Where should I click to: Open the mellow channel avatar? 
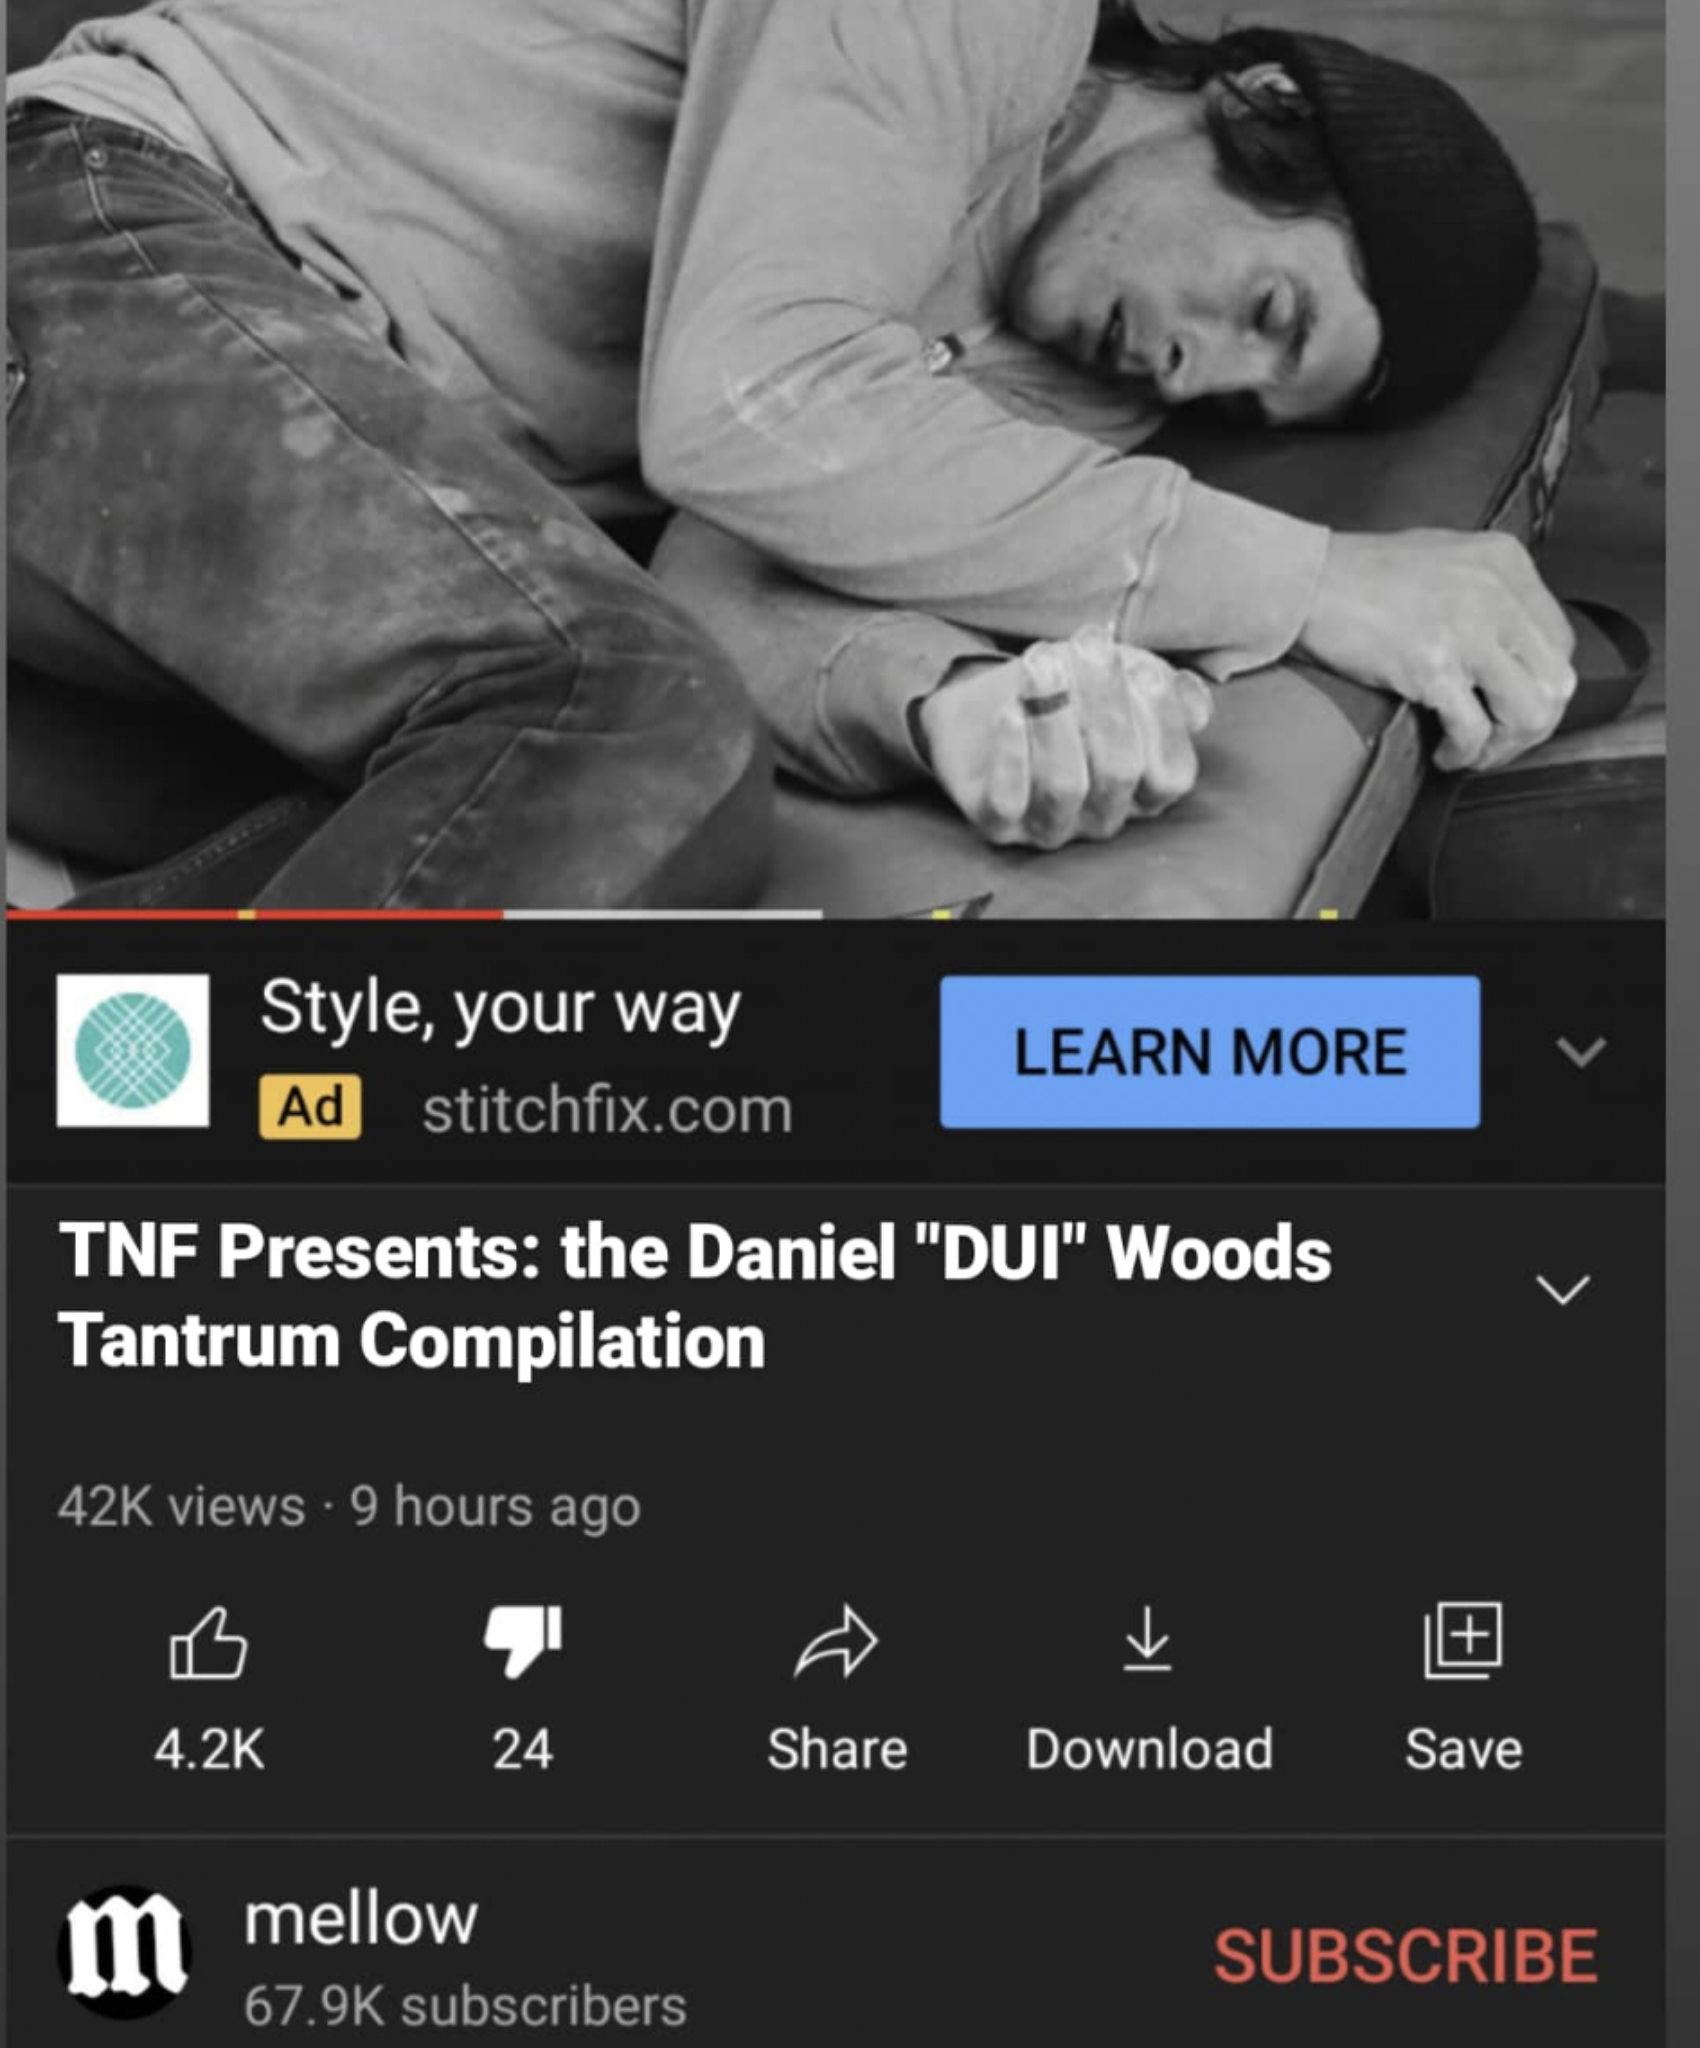[x=124, y=1952]
